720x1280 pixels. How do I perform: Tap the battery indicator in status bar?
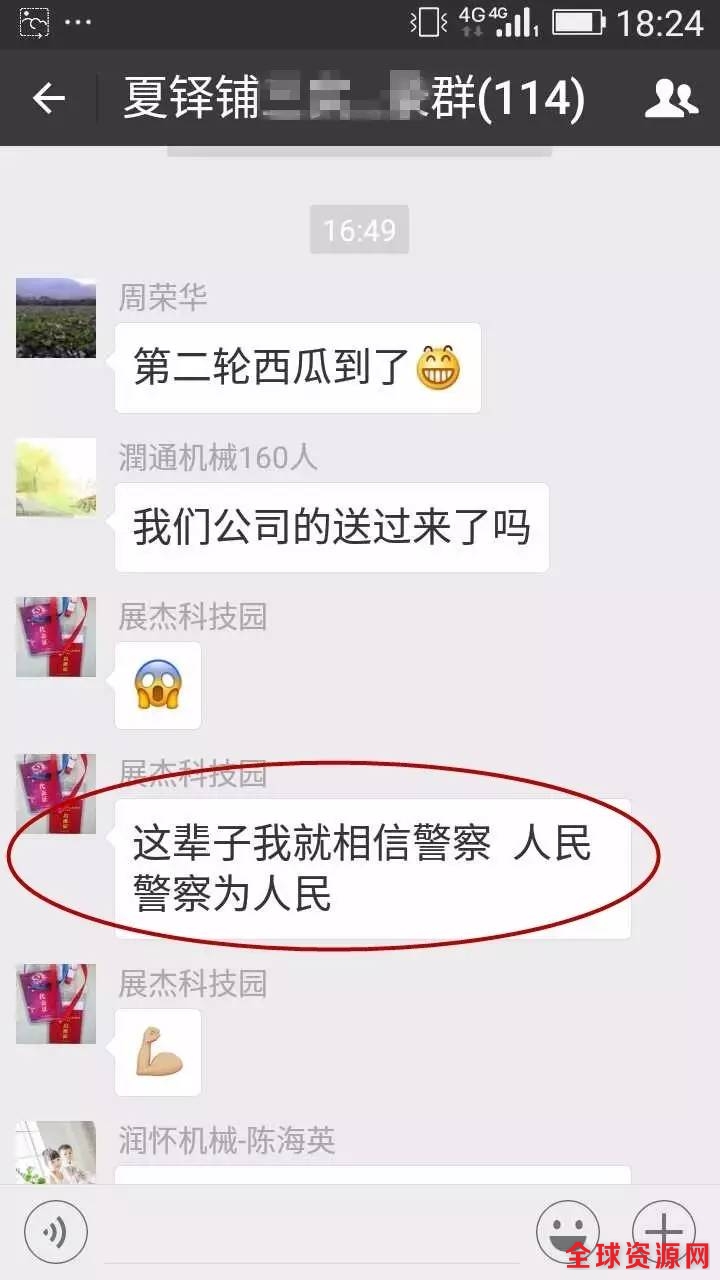[578, 22]
